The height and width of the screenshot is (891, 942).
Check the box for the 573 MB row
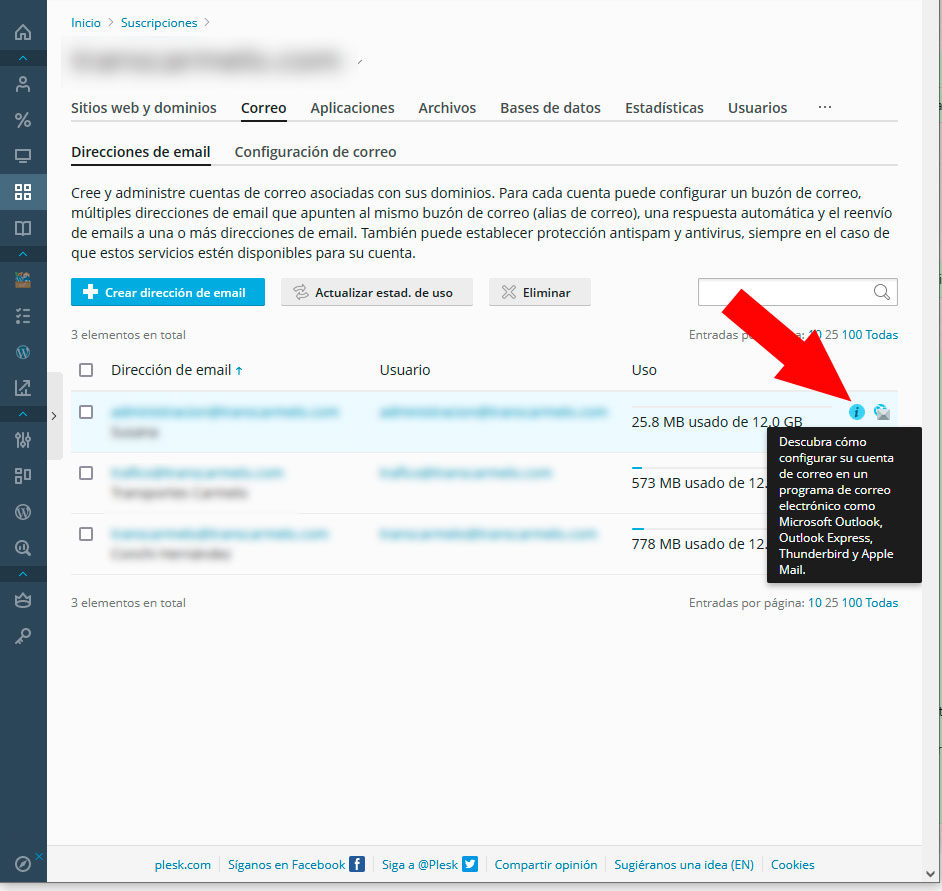(x=86, y=473)
